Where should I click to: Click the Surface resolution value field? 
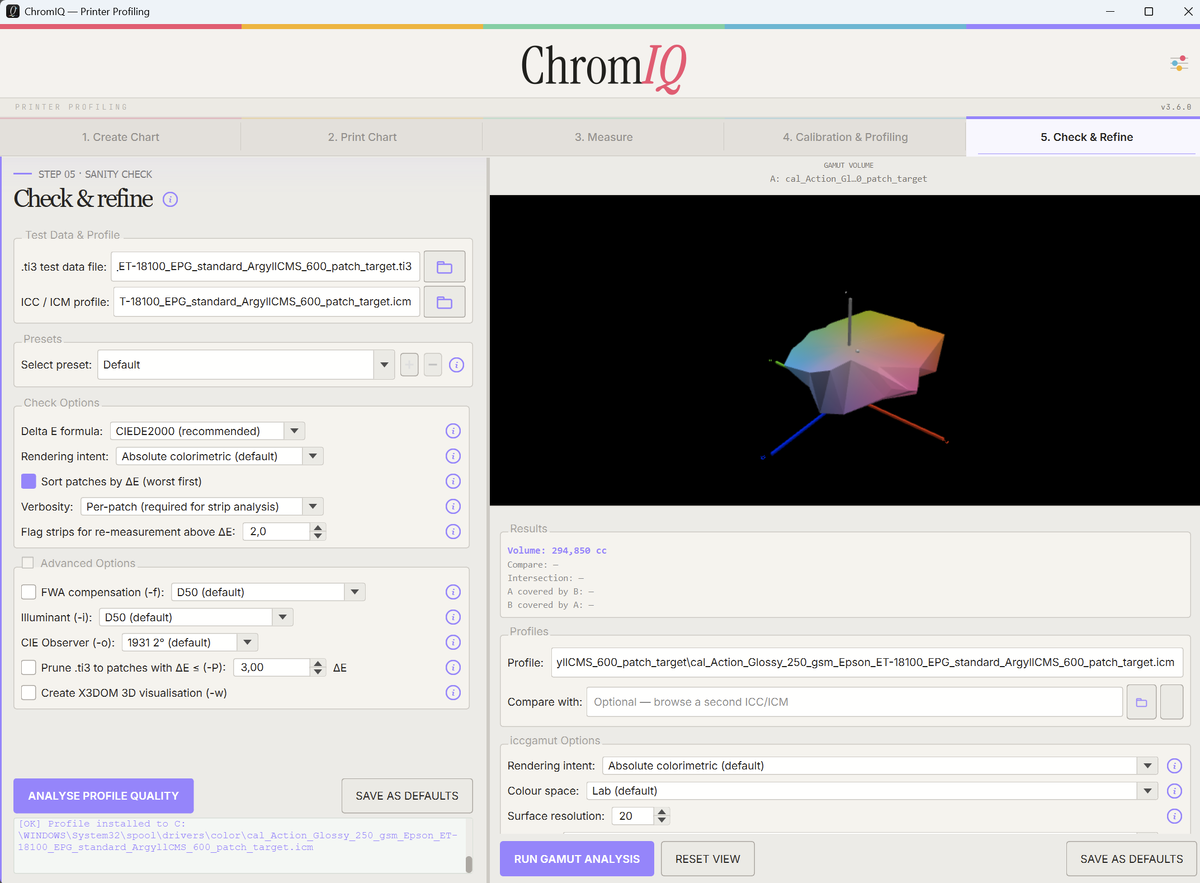click(x=633, y=816)
